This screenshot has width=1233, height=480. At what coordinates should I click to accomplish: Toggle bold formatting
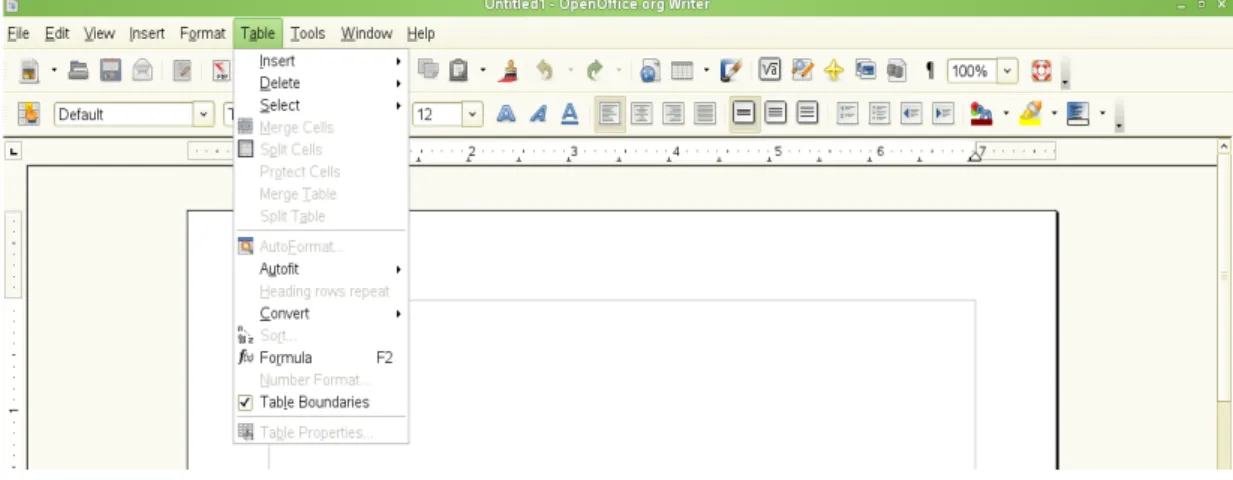507,114
